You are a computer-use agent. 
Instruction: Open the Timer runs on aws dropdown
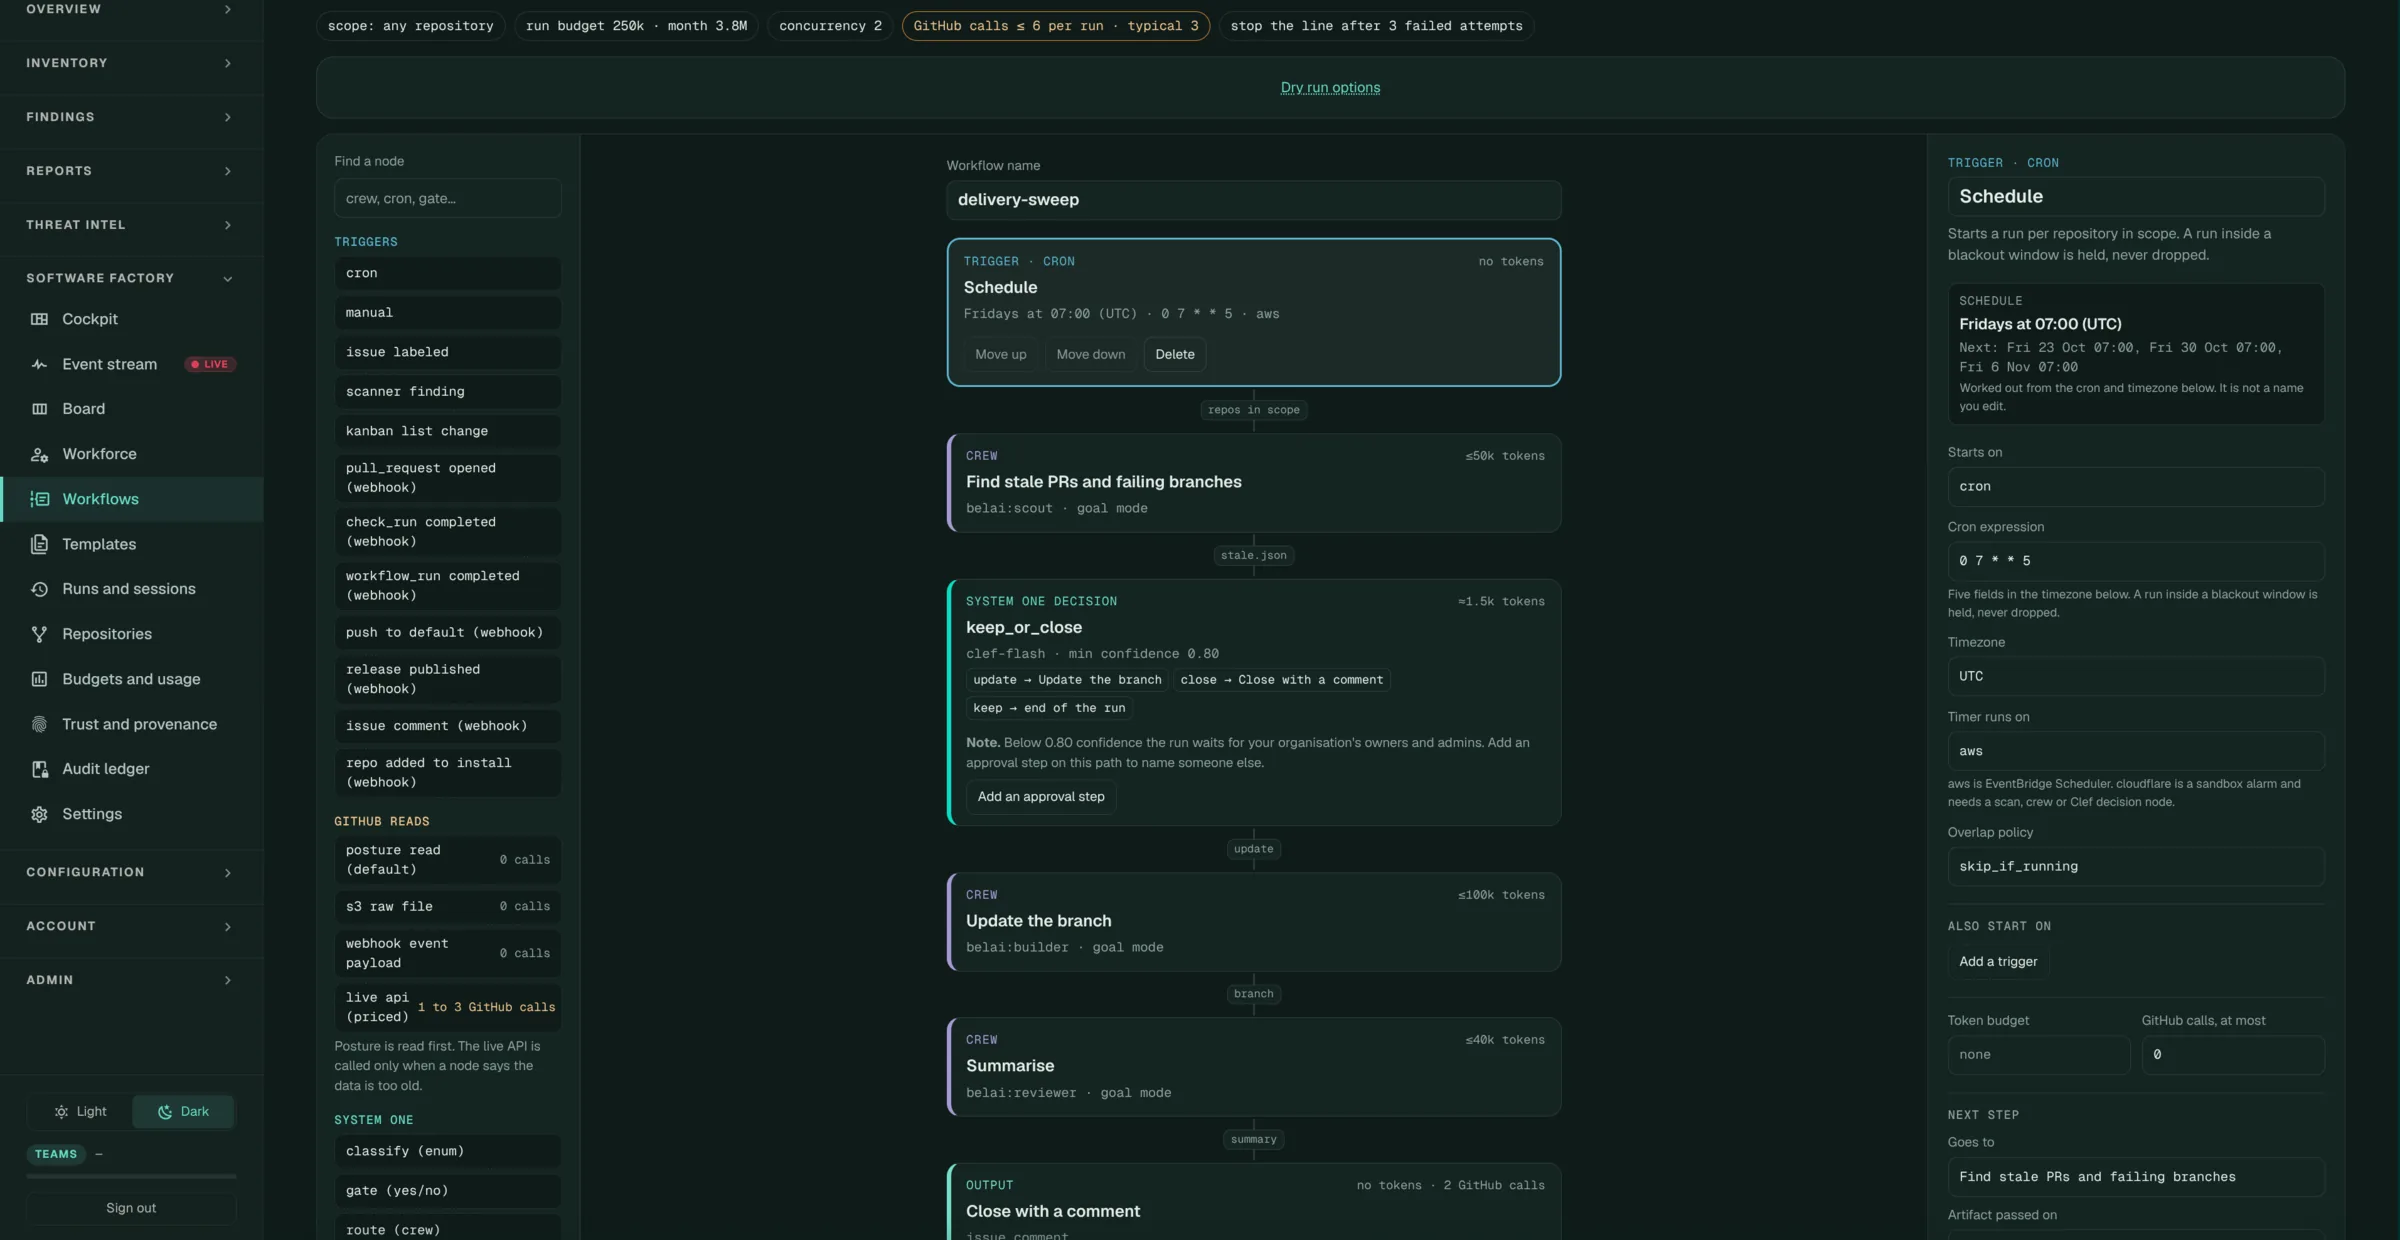pos(2135,751)
